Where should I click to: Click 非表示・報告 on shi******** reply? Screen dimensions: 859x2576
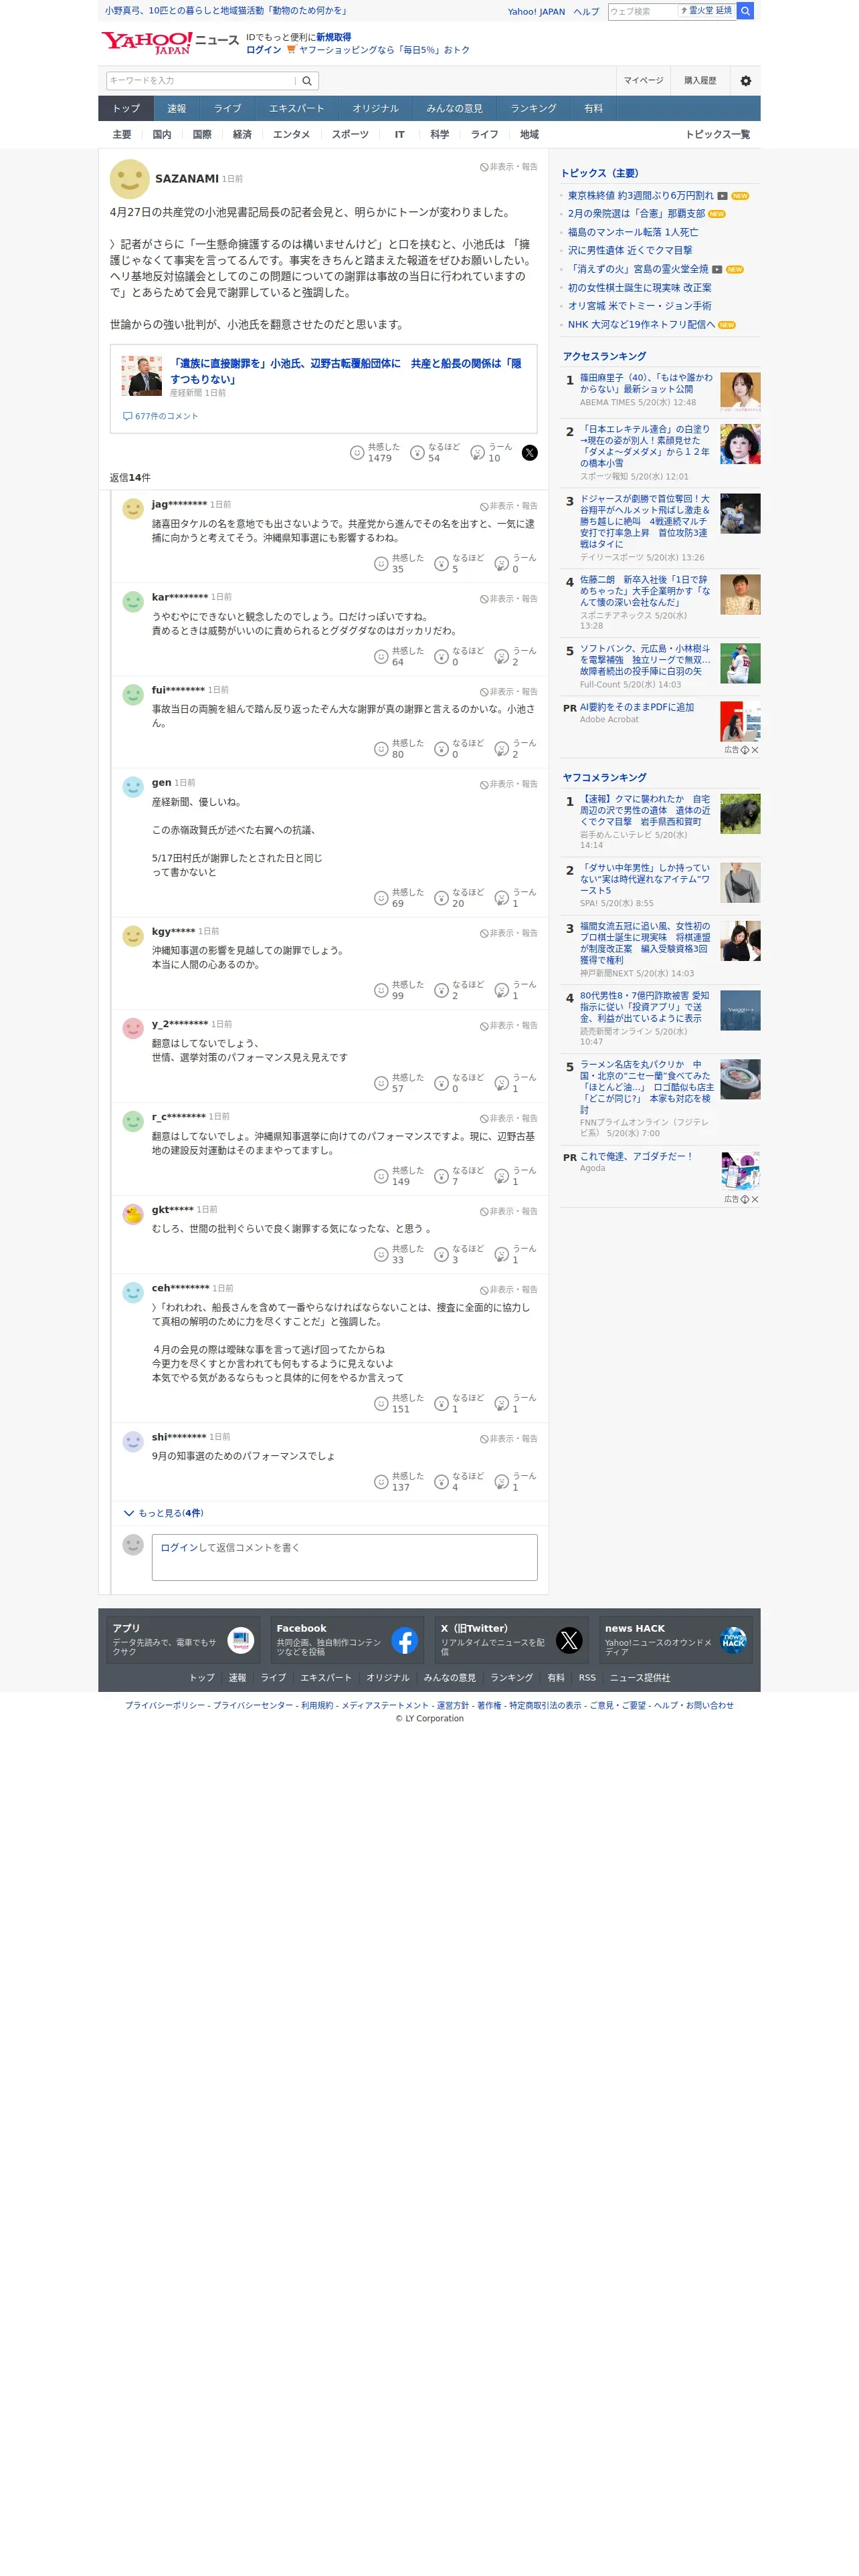509,1439
